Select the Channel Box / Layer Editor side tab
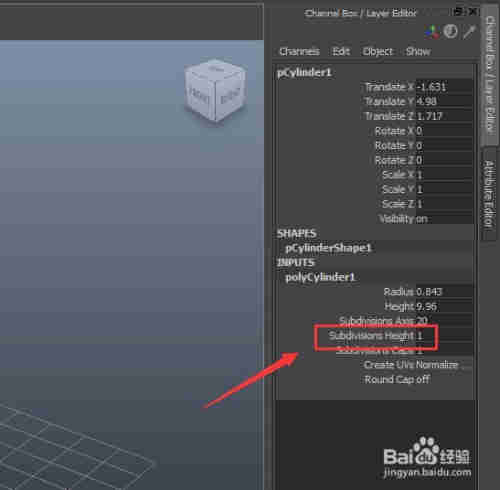The width and height of the screenshot is (500, 490). pyautogui.click(x=490, y=75)
